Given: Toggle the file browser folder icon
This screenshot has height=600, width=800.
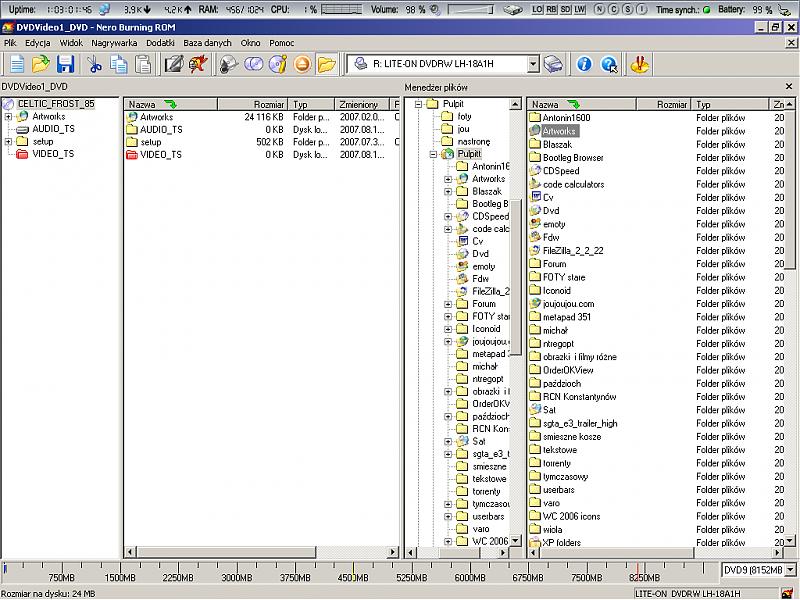Looking at the screenshot, I should pyautogui.click(x=327, y=64).
